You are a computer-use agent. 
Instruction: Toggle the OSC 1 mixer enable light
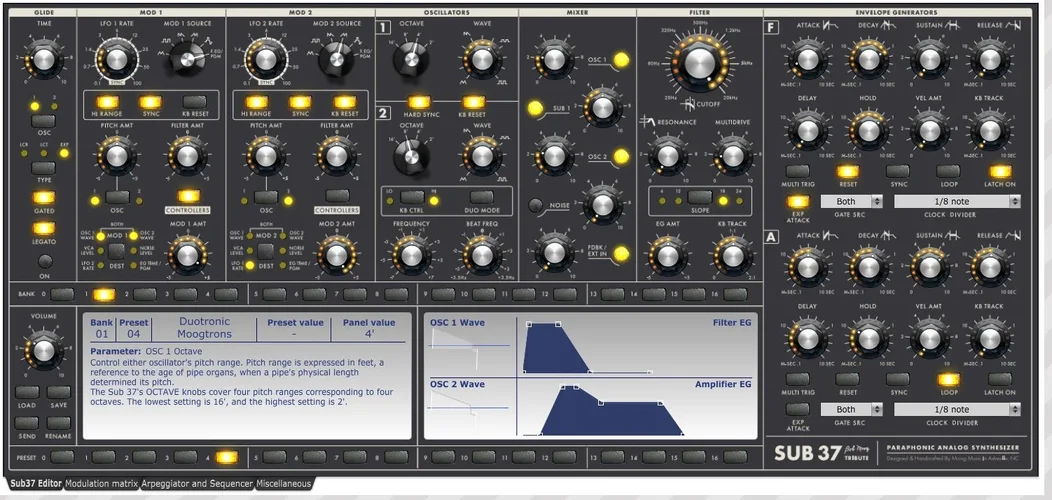click(621, 59)
